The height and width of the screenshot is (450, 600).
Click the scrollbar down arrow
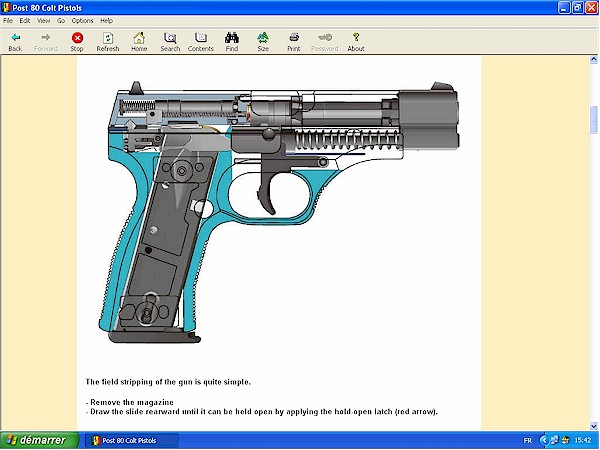(x=593, y=426)
